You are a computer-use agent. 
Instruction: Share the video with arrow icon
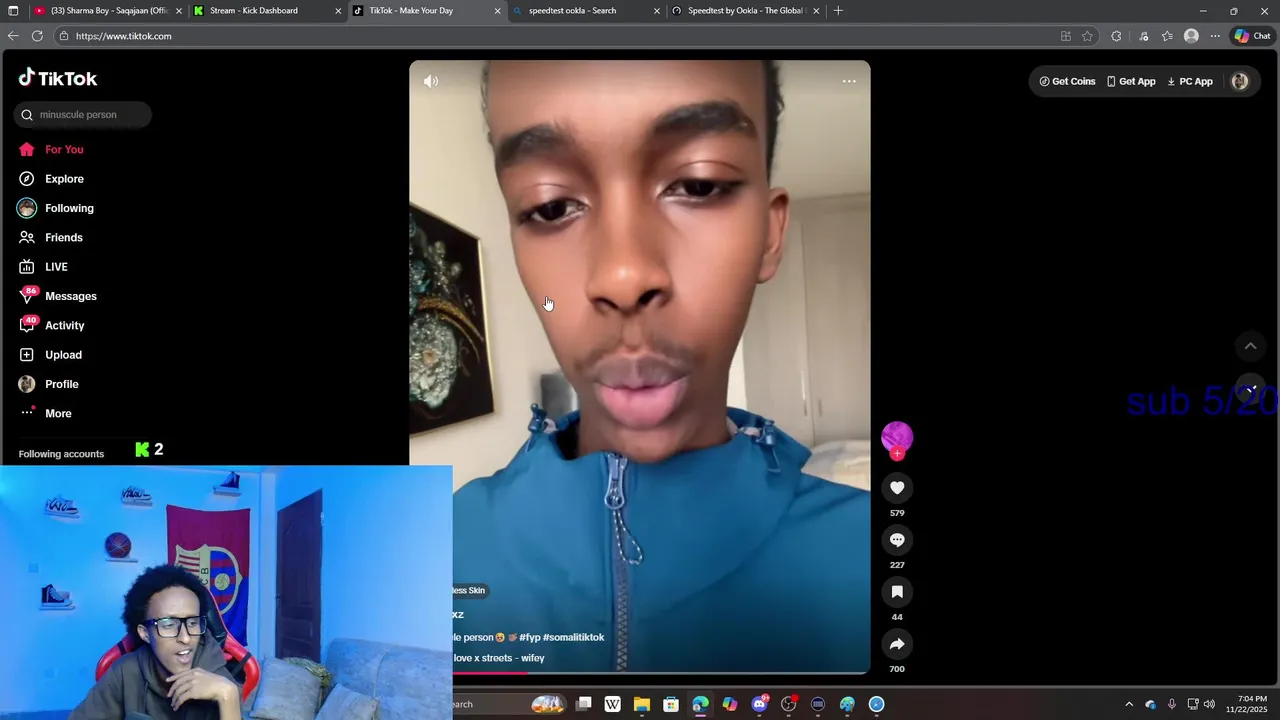[x=897, y=644]
